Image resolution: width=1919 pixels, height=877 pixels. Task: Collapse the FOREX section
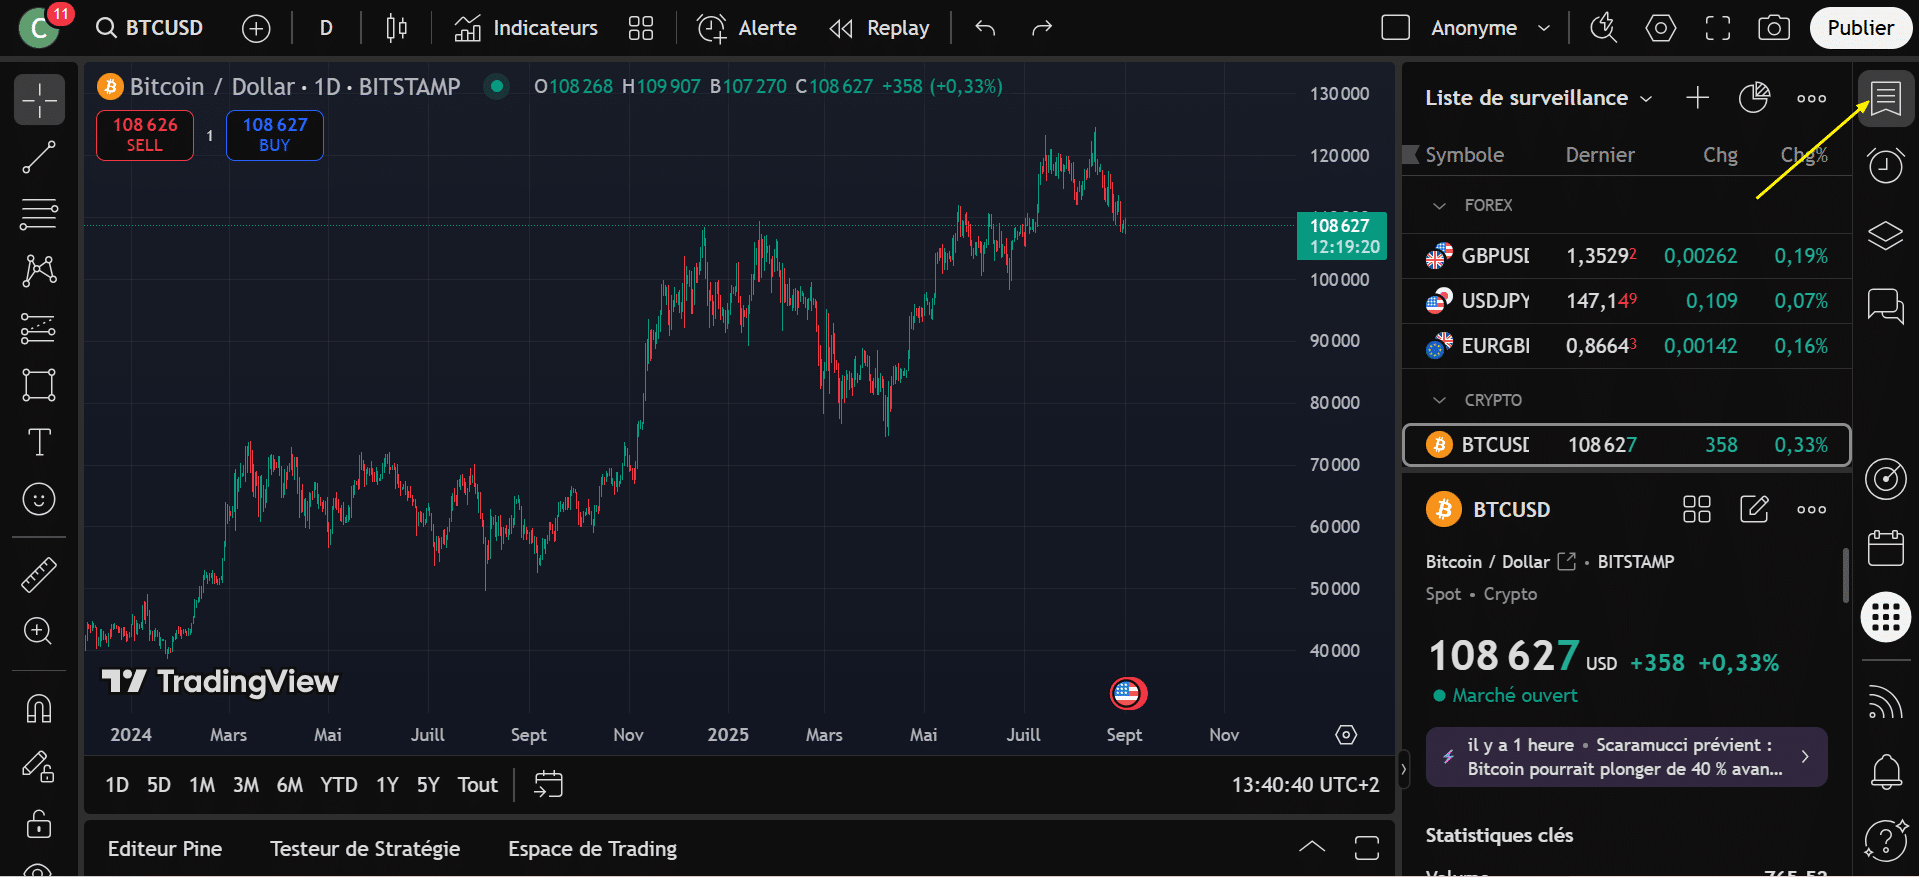(x=1439, y=205)
